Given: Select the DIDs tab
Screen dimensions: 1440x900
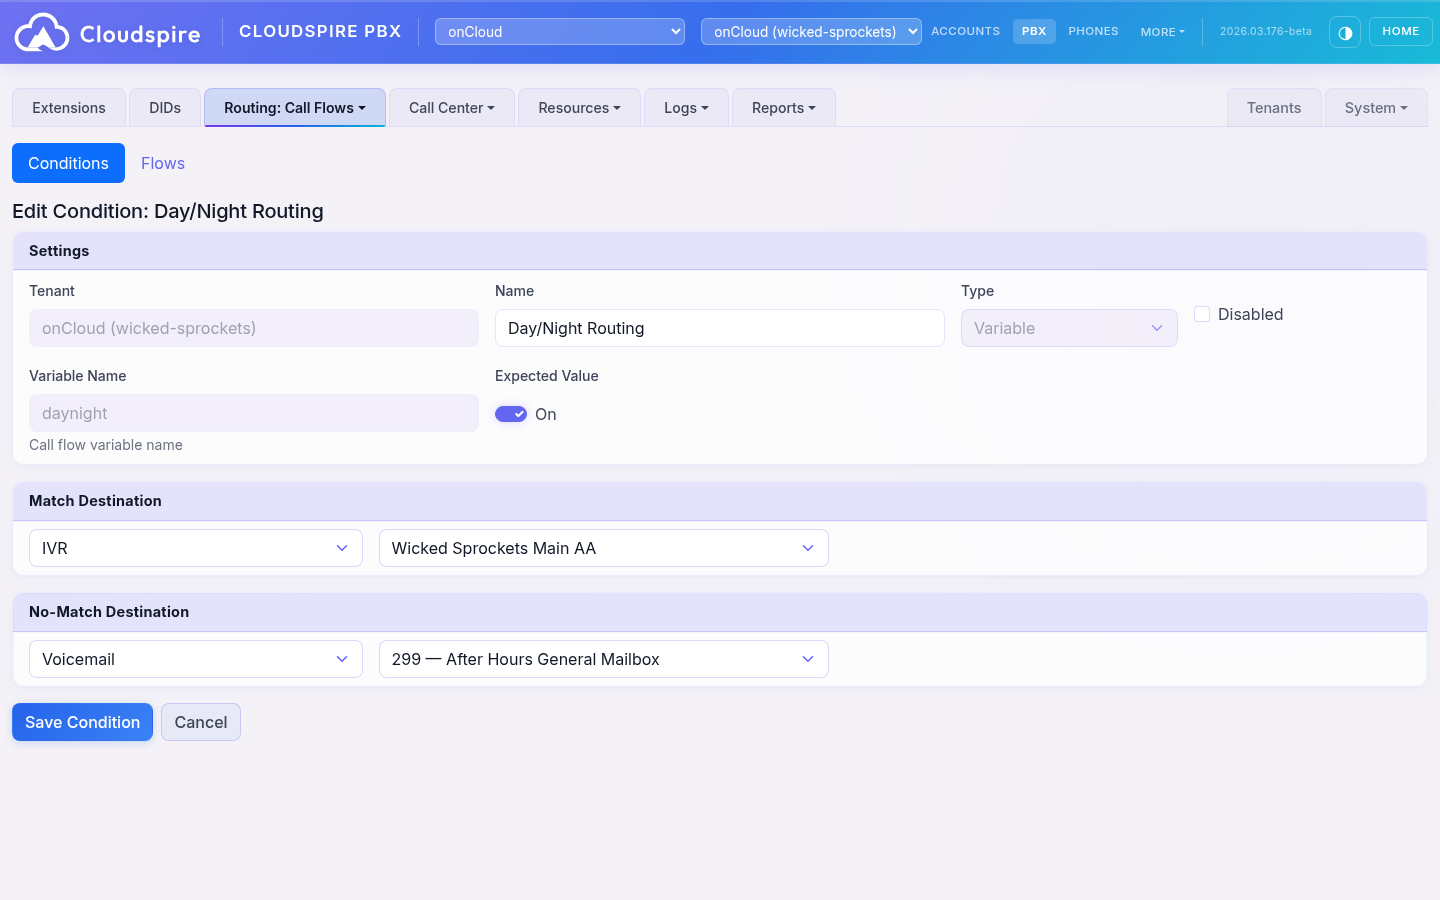Looking at the screenshot, I should point(163,107).
